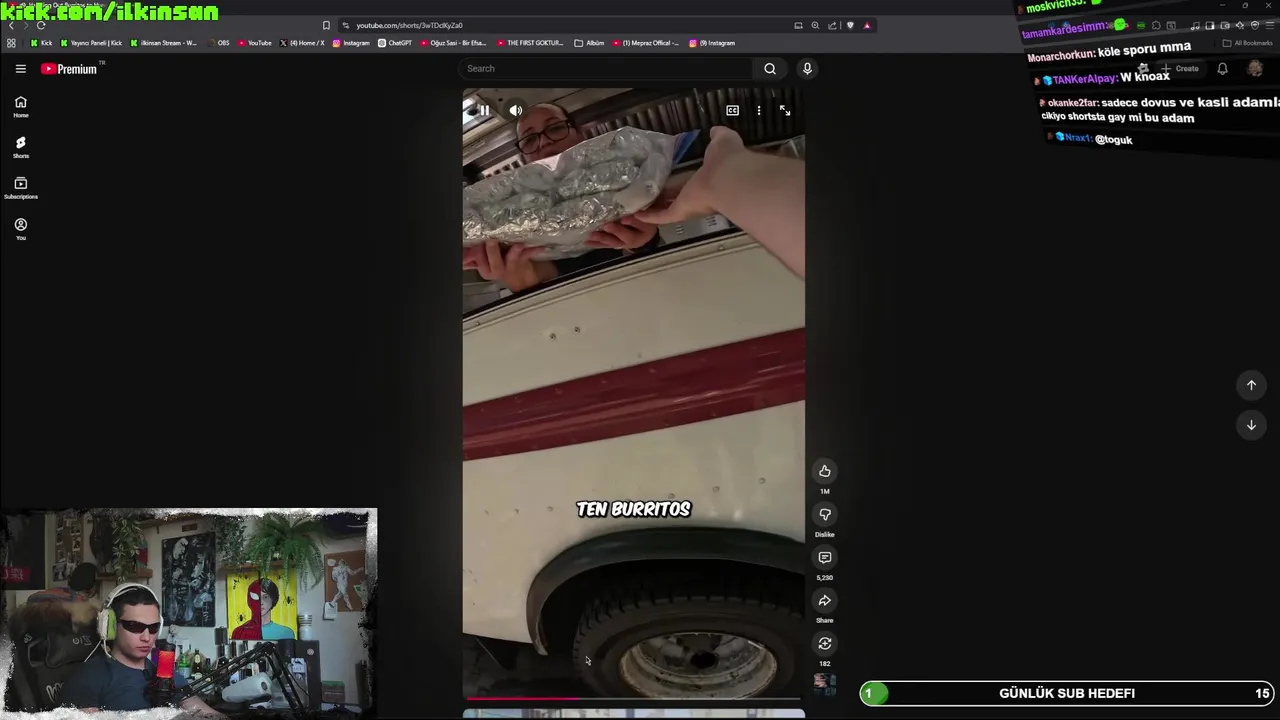1280x720 pixels.
Task: Go to previous Short with up arrow
Action: [x=1251, y=385]
